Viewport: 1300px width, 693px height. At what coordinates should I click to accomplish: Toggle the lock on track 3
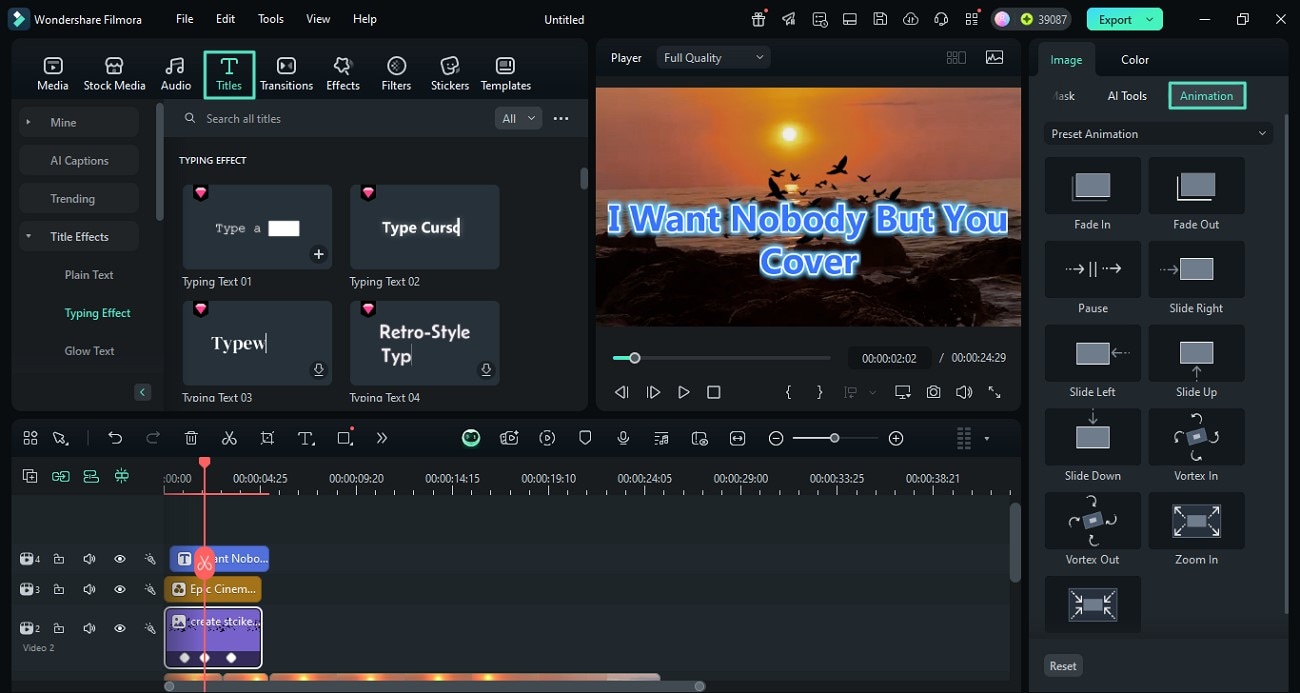pyautogui.click(x=59, y=589)
